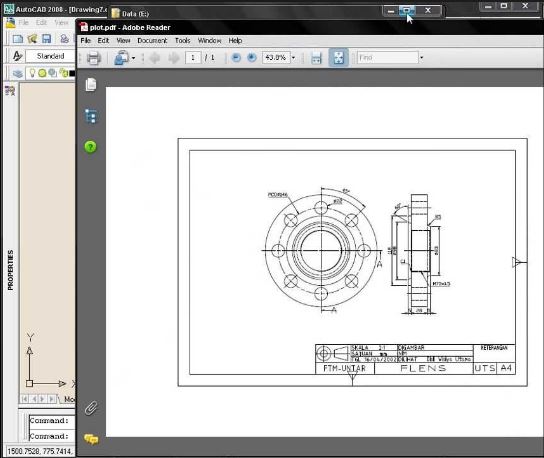This screenshot has width=544, height=458.
Task: Open the Edit menu in AutoCAD window
Action: click(41, 23)
